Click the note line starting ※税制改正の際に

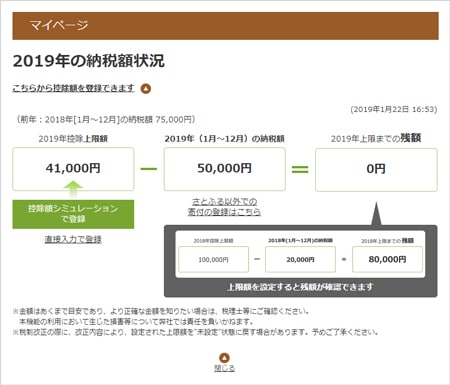(196, 332)
